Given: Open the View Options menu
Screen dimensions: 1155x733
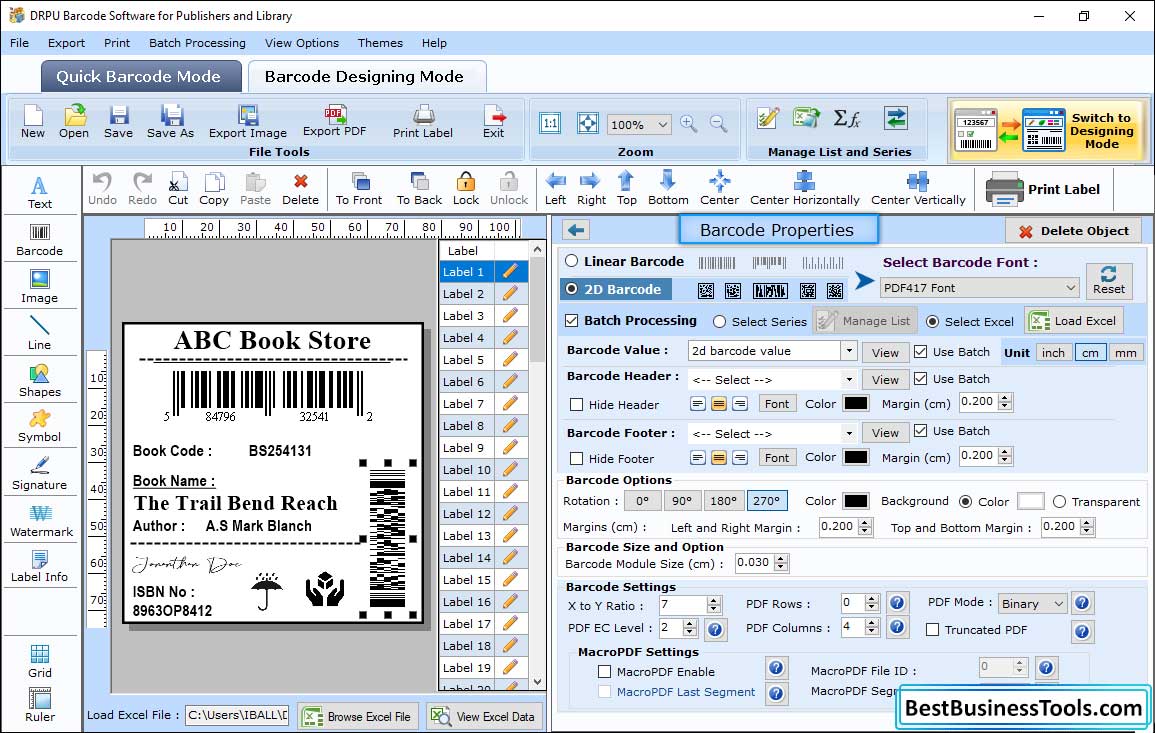Looking at the screenshot, I should (302, 43).
